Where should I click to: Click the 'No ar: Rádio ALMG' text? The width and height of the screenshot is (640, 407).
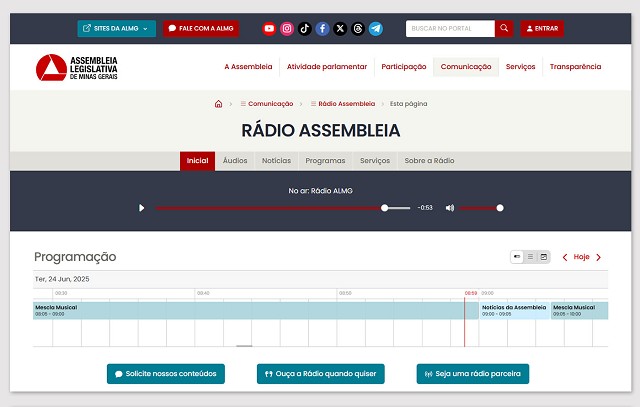(320, 191)
